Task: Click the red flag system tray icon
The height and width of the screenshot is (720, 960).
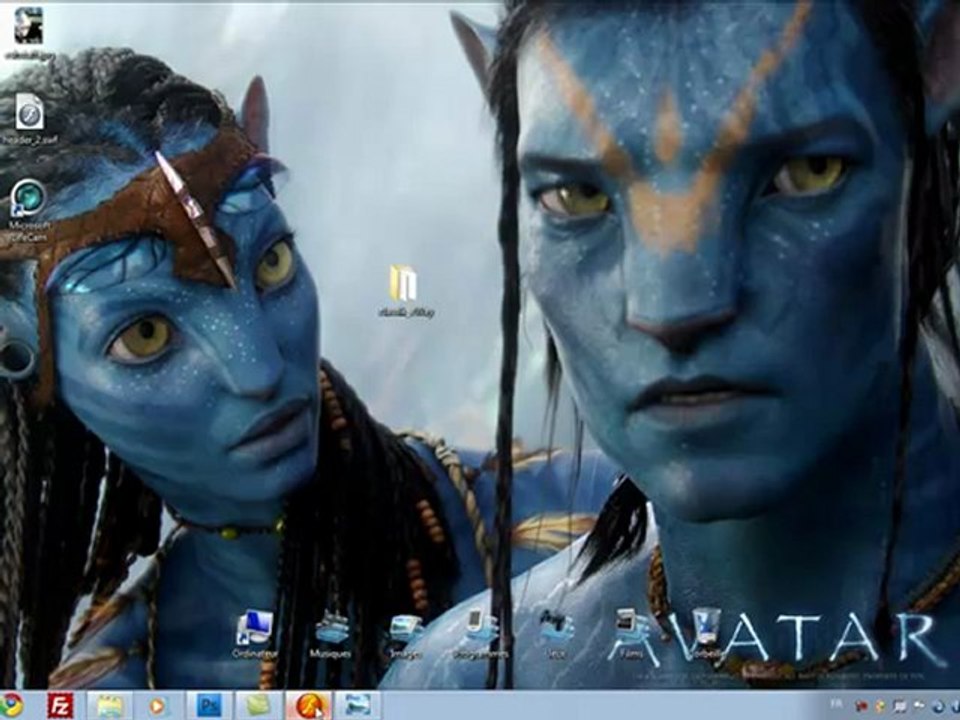Action: coord(861,706)
